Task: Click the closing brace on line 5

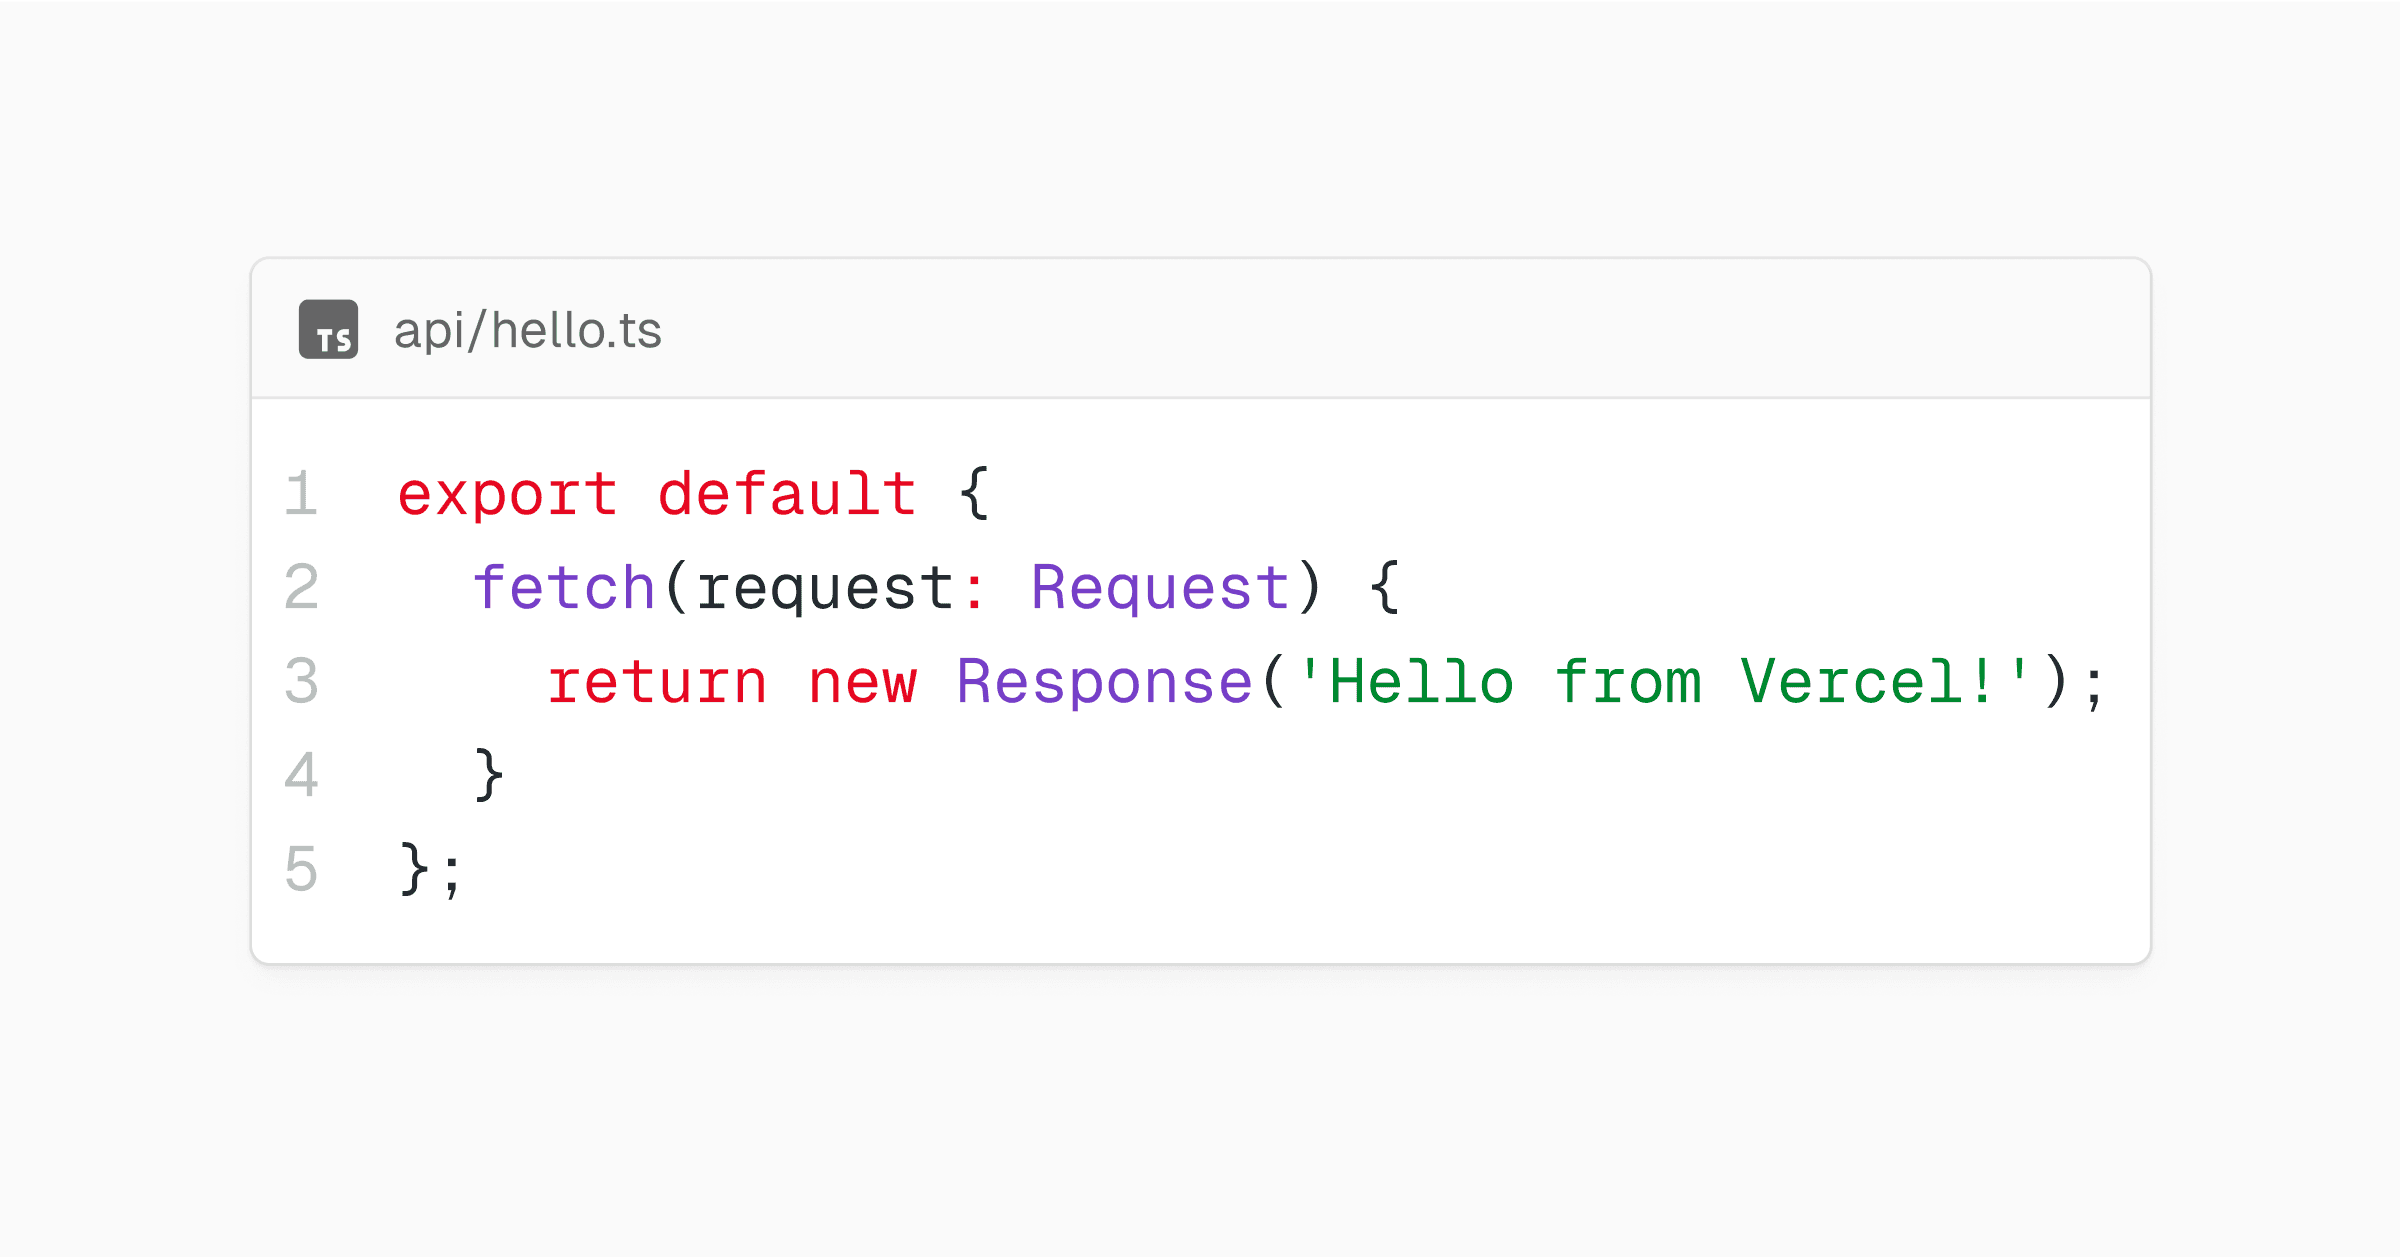Action: coord(414,868)
